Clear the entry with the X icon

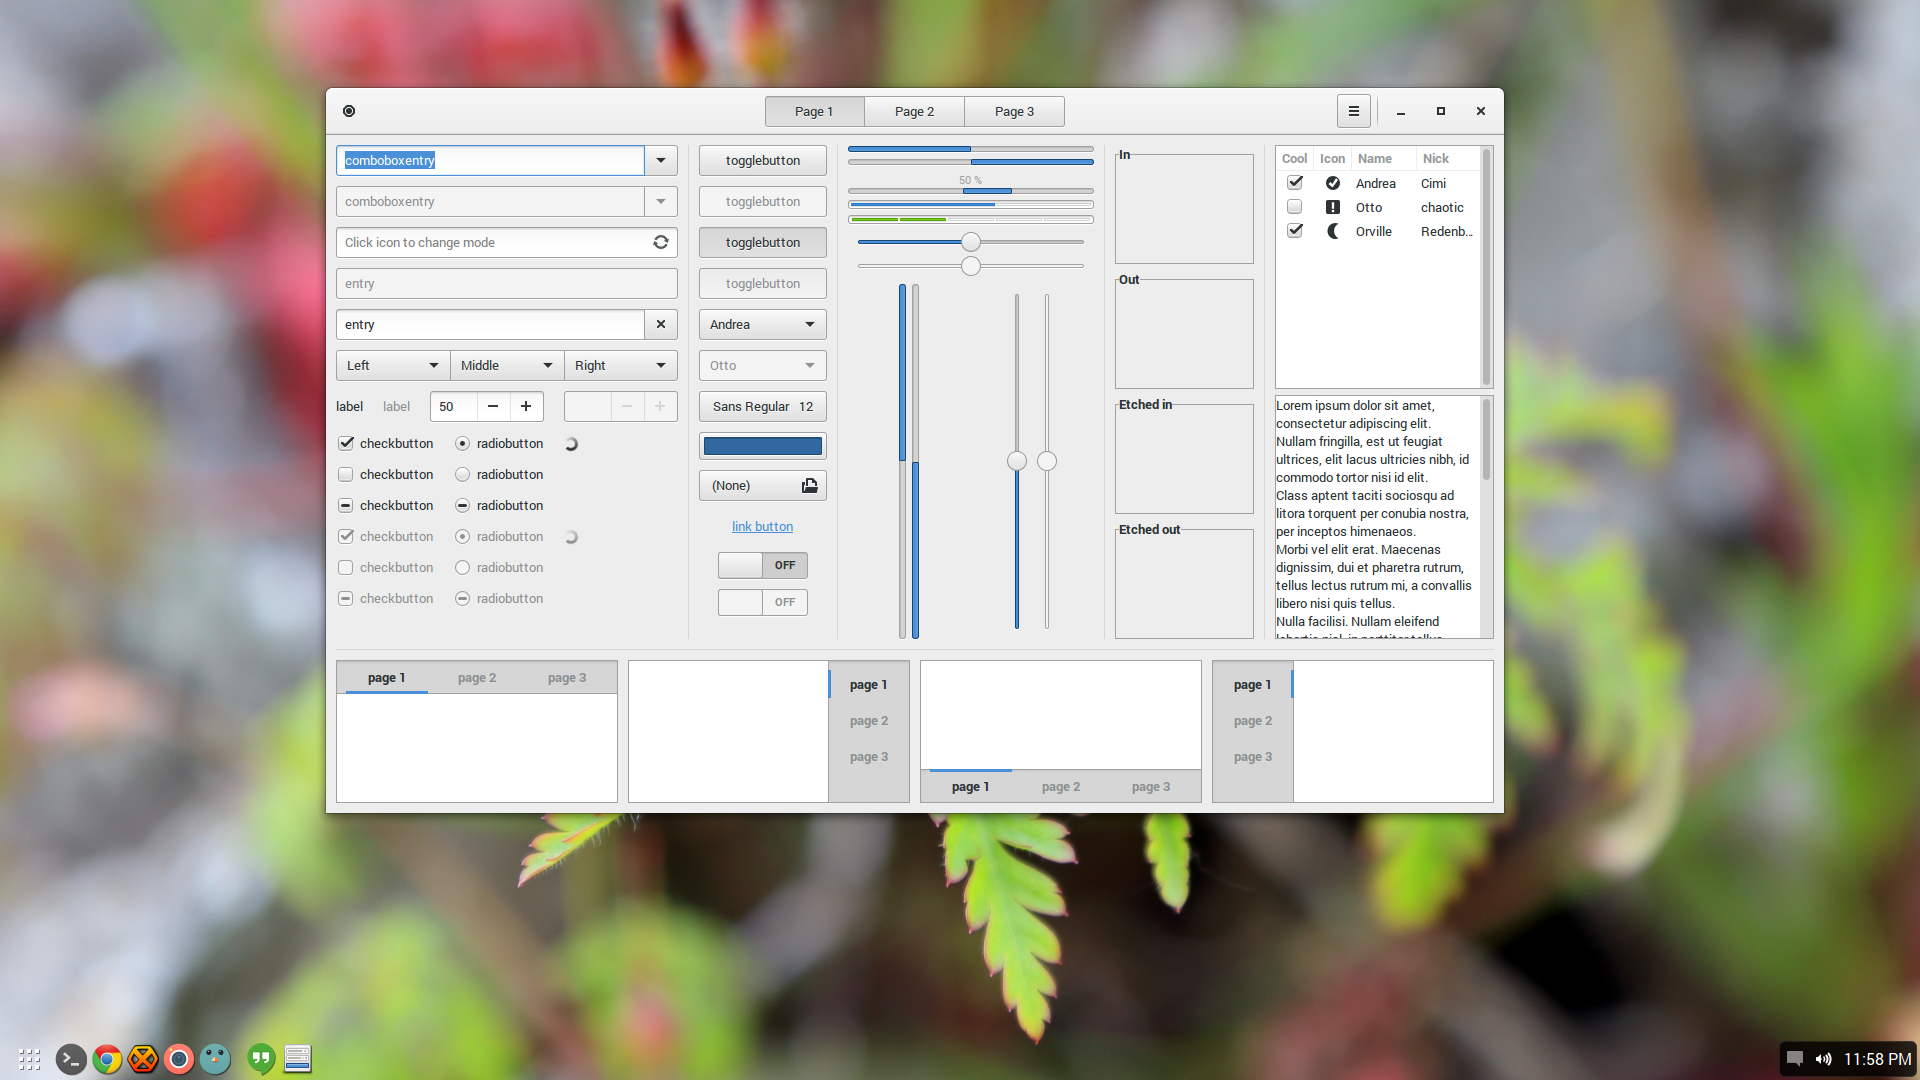point(661,324)
